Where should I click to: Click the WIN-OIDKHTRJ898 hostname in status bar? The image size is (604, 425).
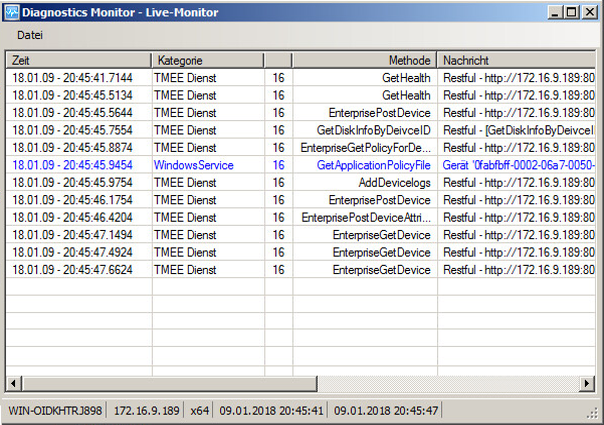click(55, 411)
